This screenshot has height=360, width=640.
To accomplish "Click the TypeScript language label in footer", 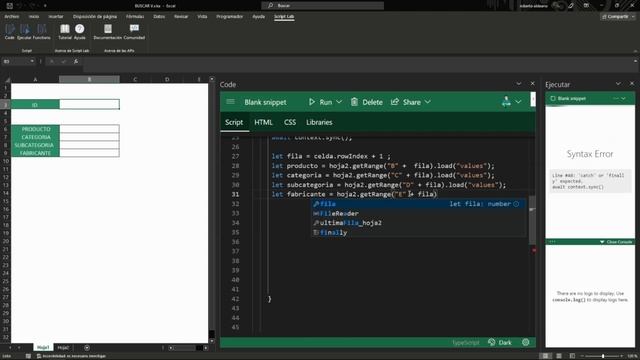I will click(466, 343).
